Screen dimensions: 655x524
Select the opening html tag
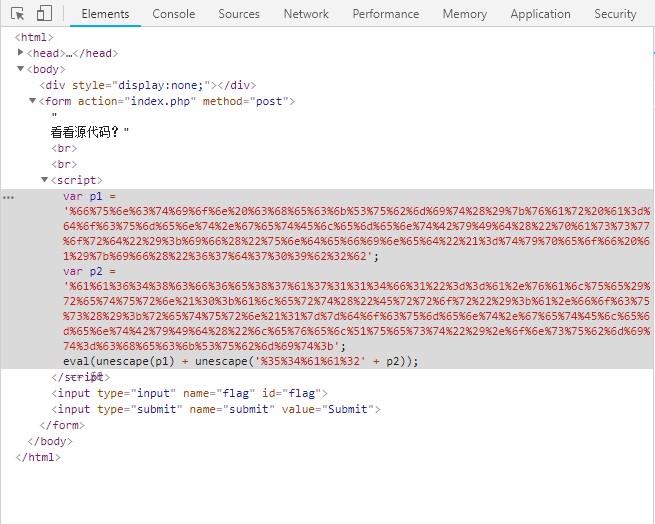coord(34,37)
